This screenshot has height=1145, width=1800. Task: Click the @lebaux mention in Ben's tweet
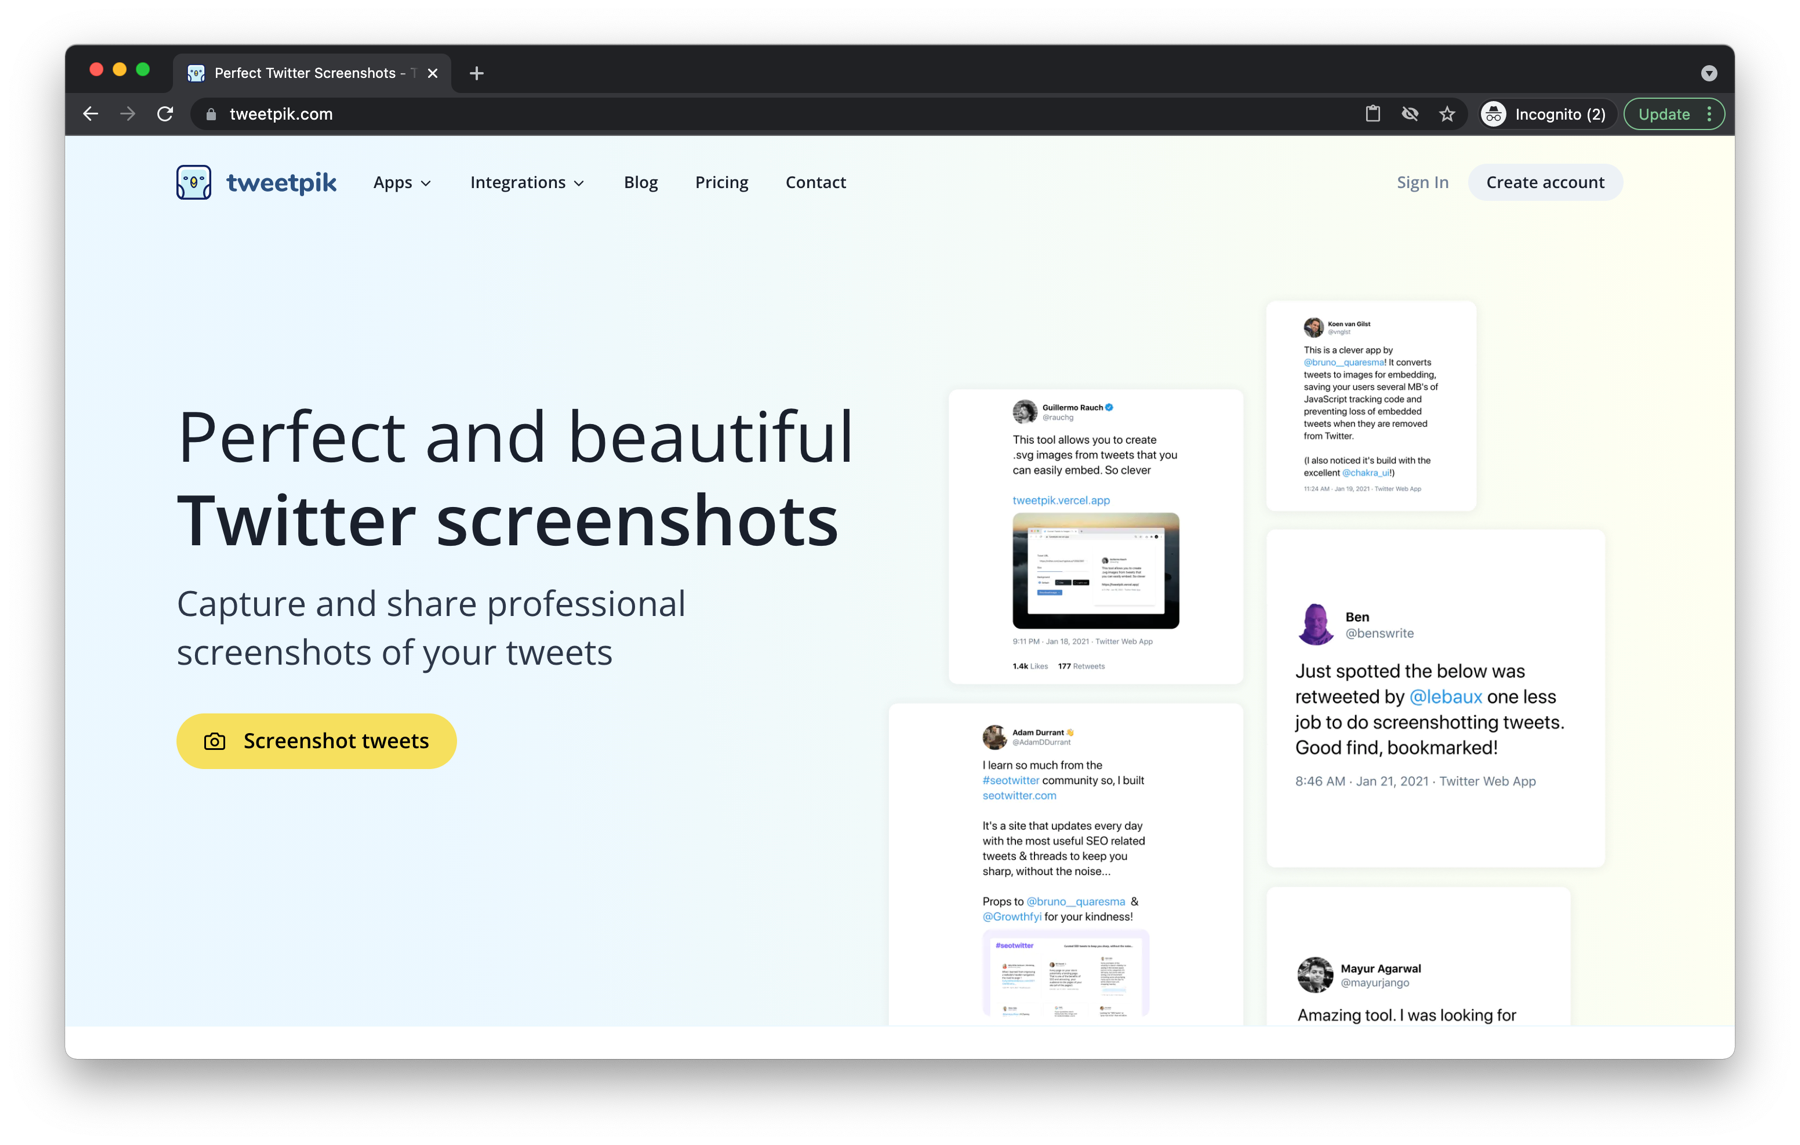tap(1445, 697)
